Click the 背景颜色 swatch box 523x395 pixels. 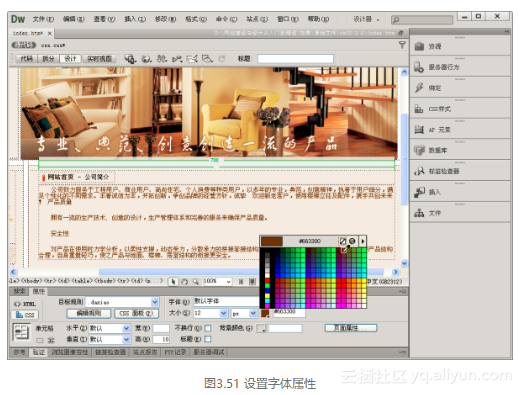click(x=261, y=329)
